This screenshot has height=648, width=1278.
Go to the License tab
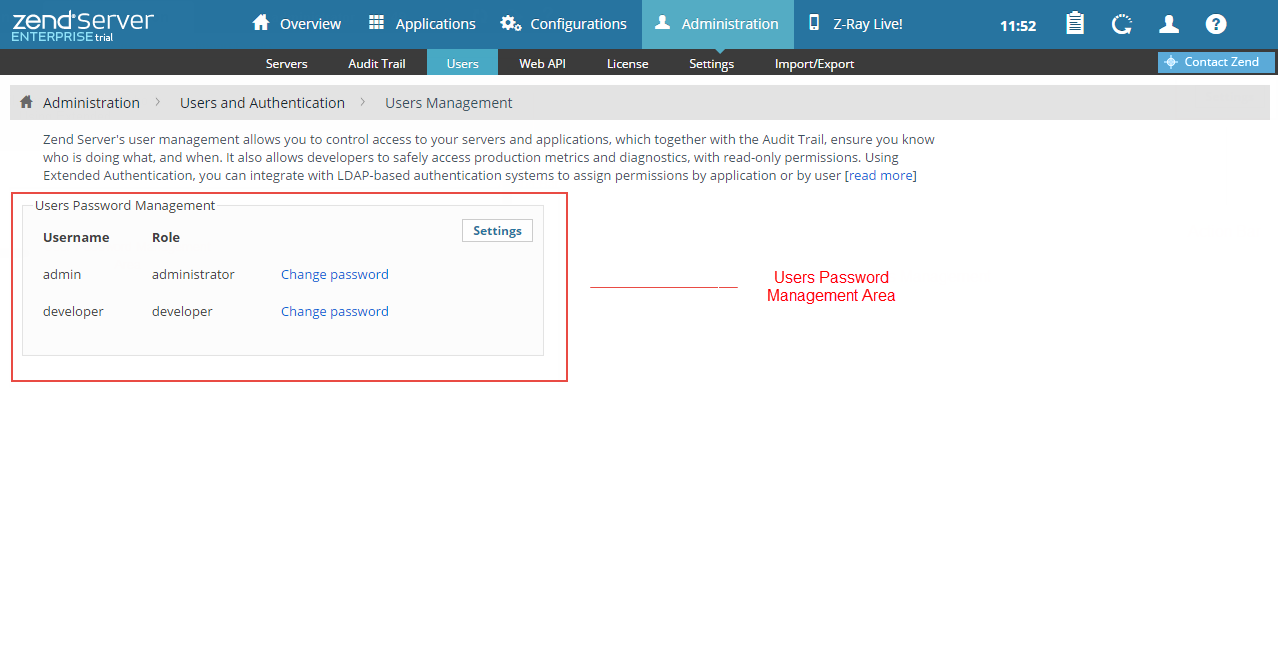click(x=627, y=63)
